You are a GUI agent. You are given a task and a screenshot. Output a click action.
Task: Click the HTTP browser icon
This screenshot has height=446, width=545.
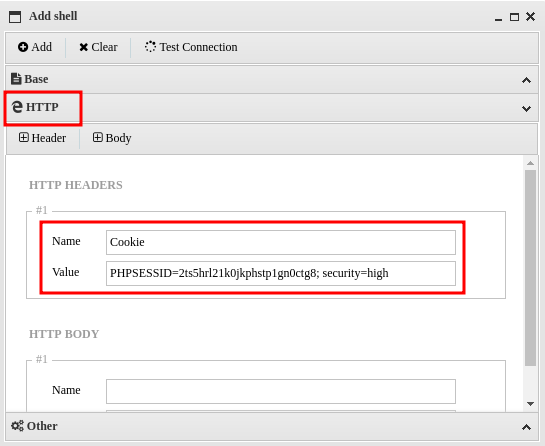pos(17,107)
